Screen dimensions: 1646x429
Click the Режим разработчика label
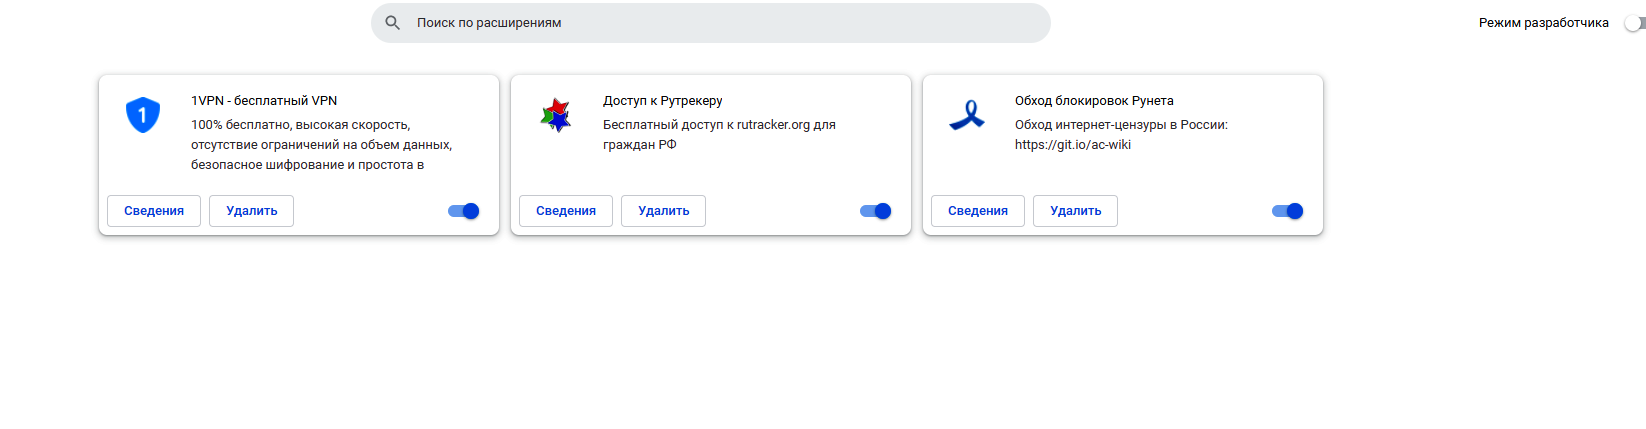pyautogui.click(x=1543, y=23)
